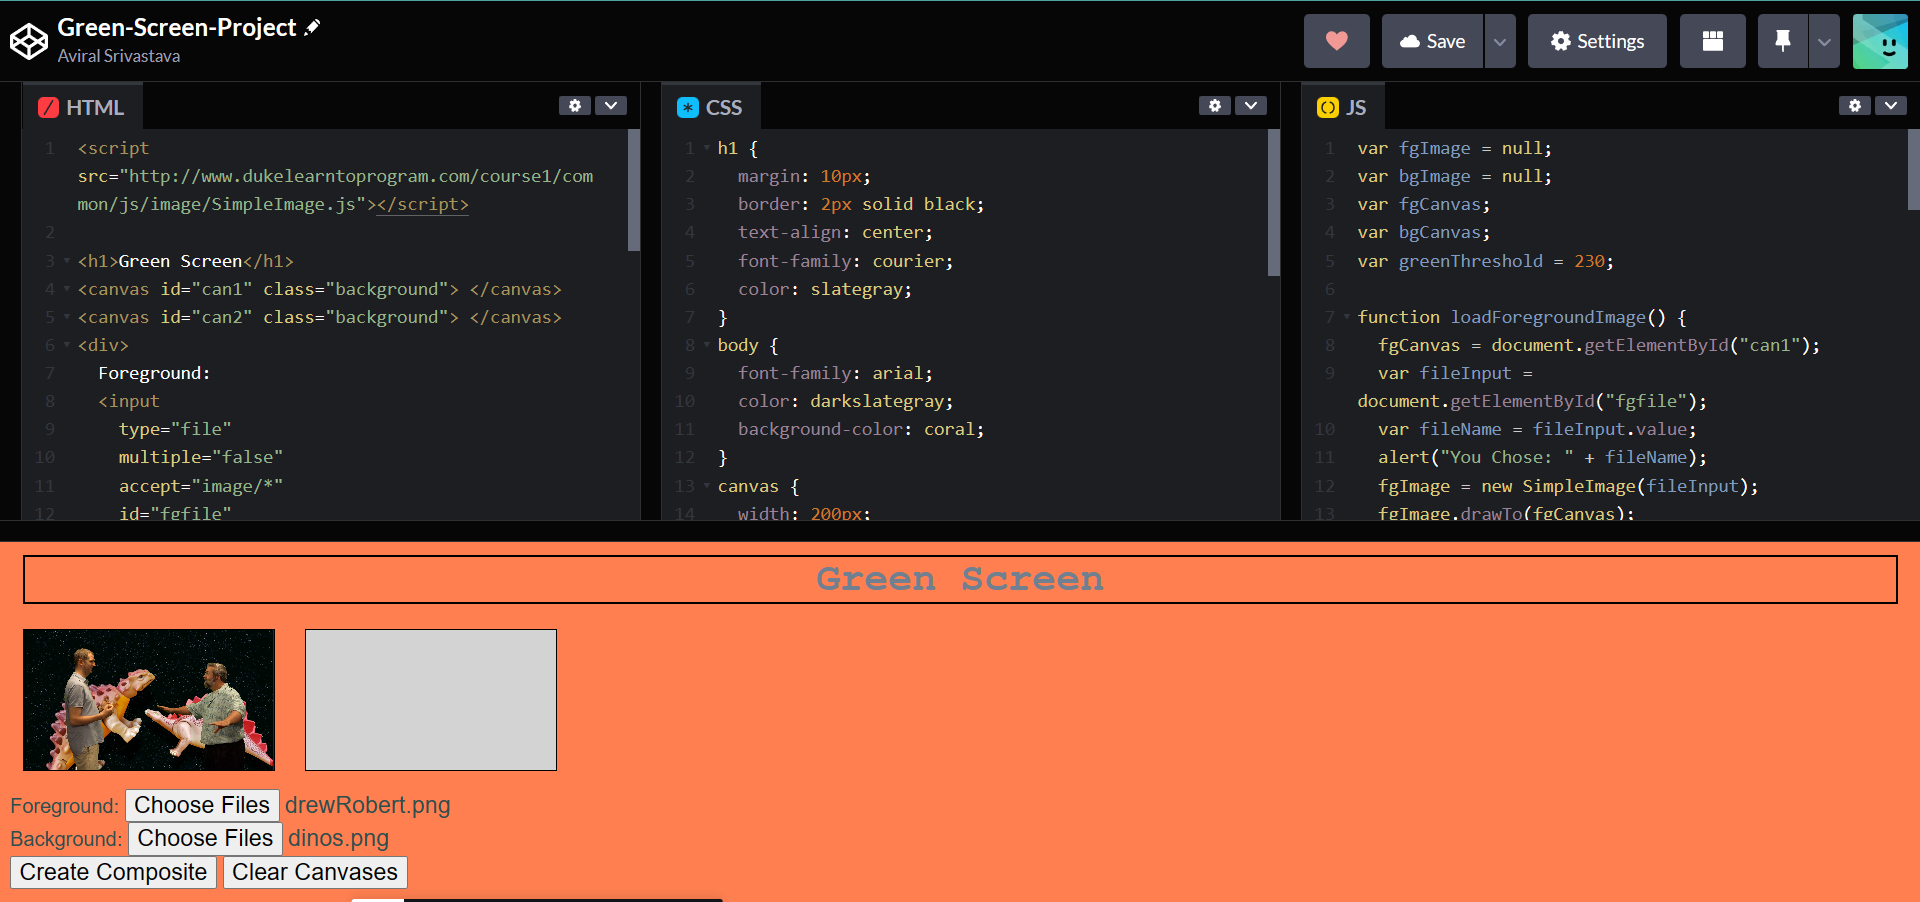
Task: Open the JS editor settings gear
Action: coord(1855,105)
